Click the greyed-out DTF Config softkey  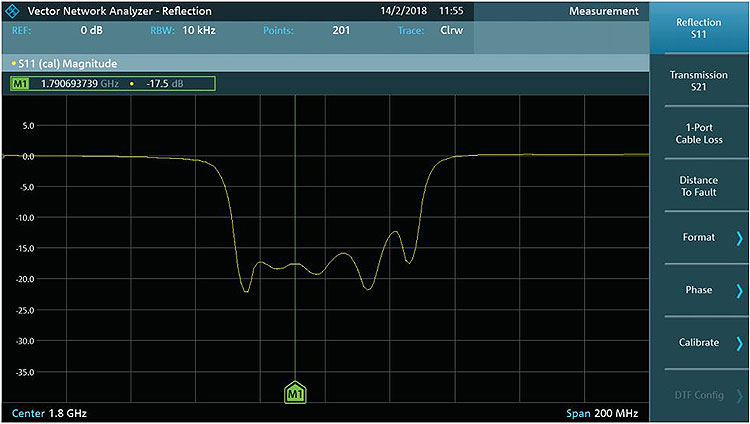click(699, 396)
